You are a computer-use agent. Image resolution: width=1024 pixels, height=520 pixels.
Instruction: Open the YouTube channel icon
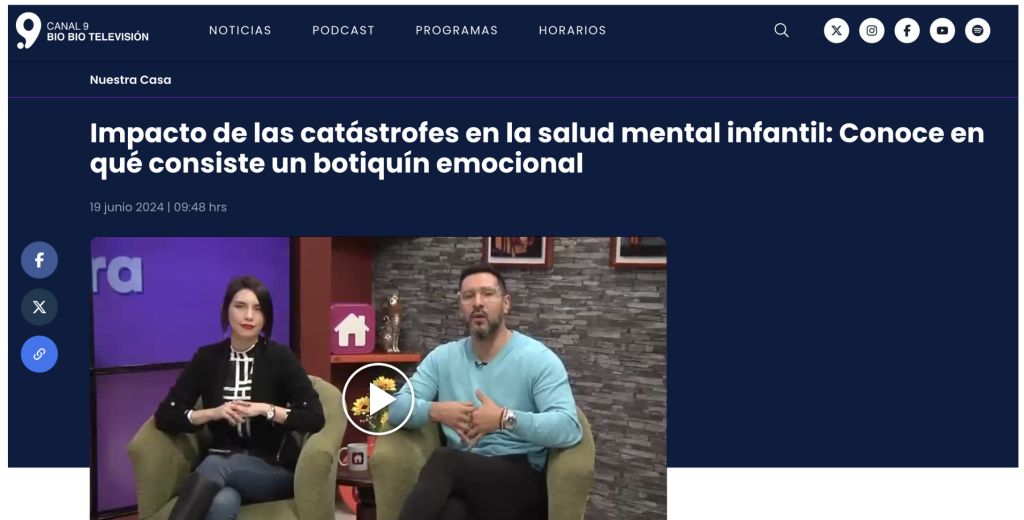click(x=942, y=31)
